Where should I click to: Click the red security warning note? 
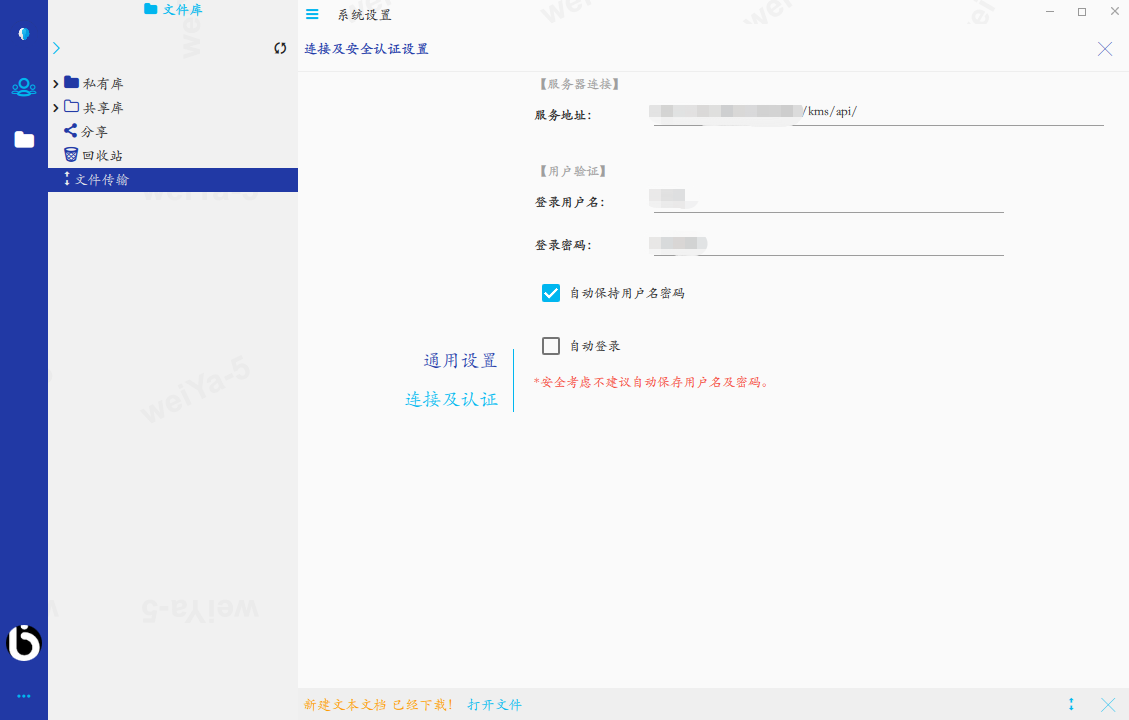(652, 382)
